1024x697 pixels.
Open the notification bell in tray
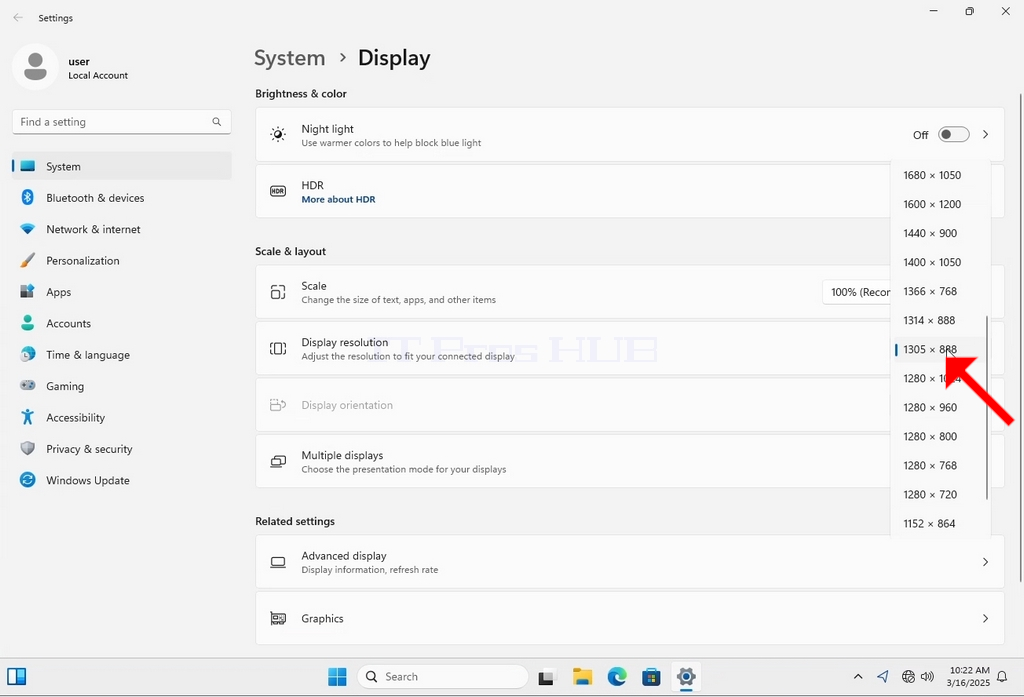click(1002, 677)
